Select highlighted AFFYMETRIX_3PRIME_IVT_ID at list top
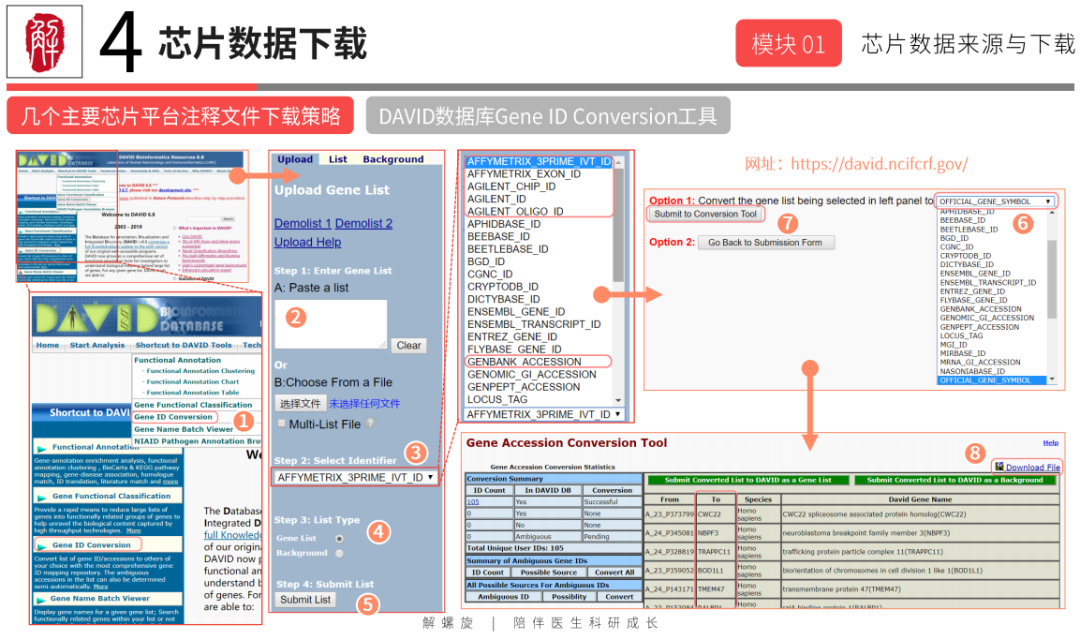The image size is (1080, 640). coord(538,161)
